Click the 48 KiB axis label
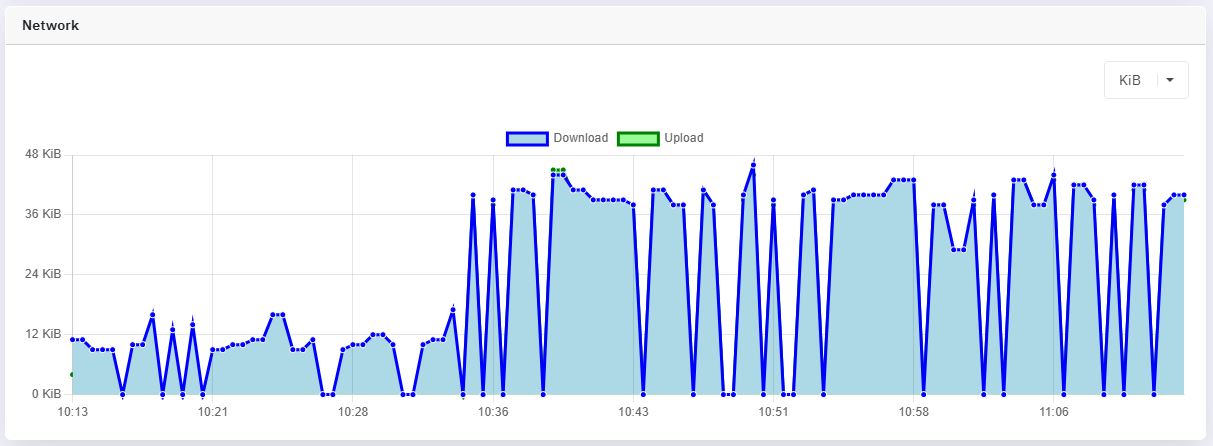The height and width of the screenshot is (446, 1213). 44,155
